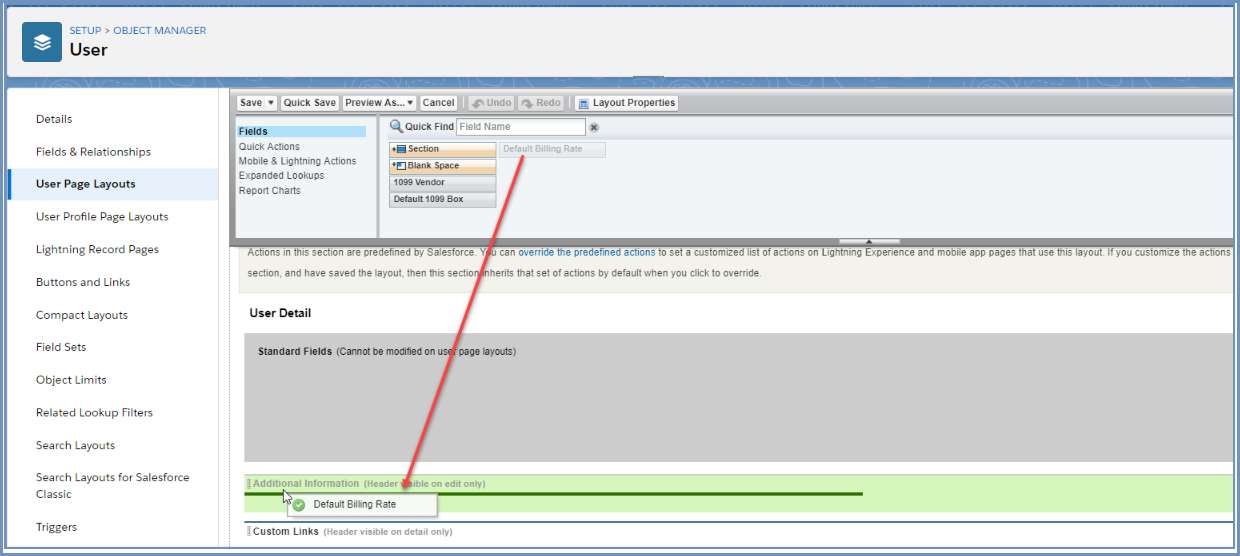
Task: Clear the Quick Find field with X icon
Action: (593, 128)
